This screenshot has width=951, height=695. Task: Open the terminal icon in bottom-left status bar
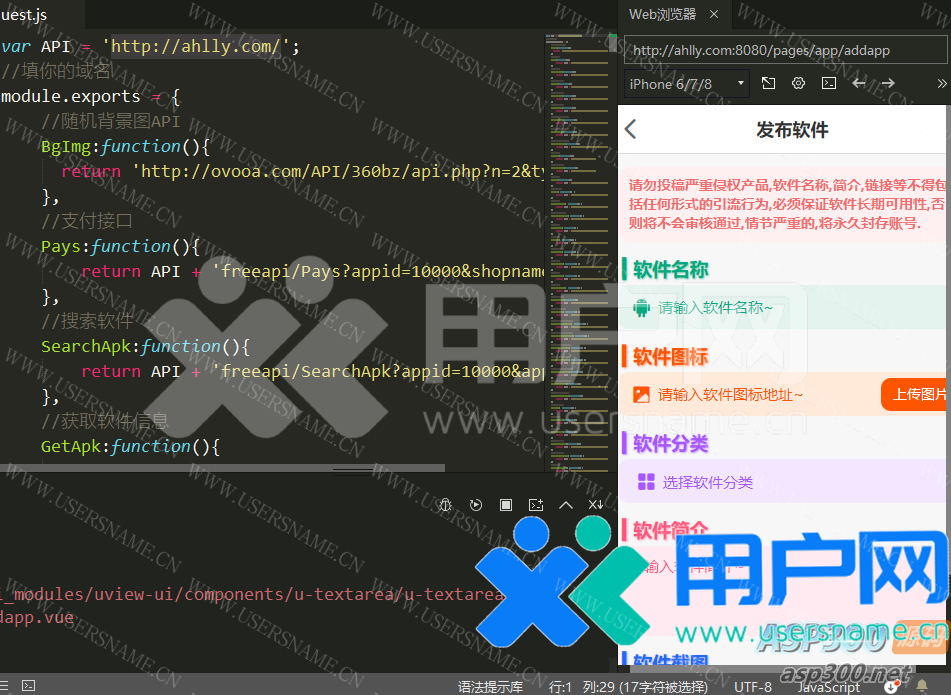tap(29, 686)
